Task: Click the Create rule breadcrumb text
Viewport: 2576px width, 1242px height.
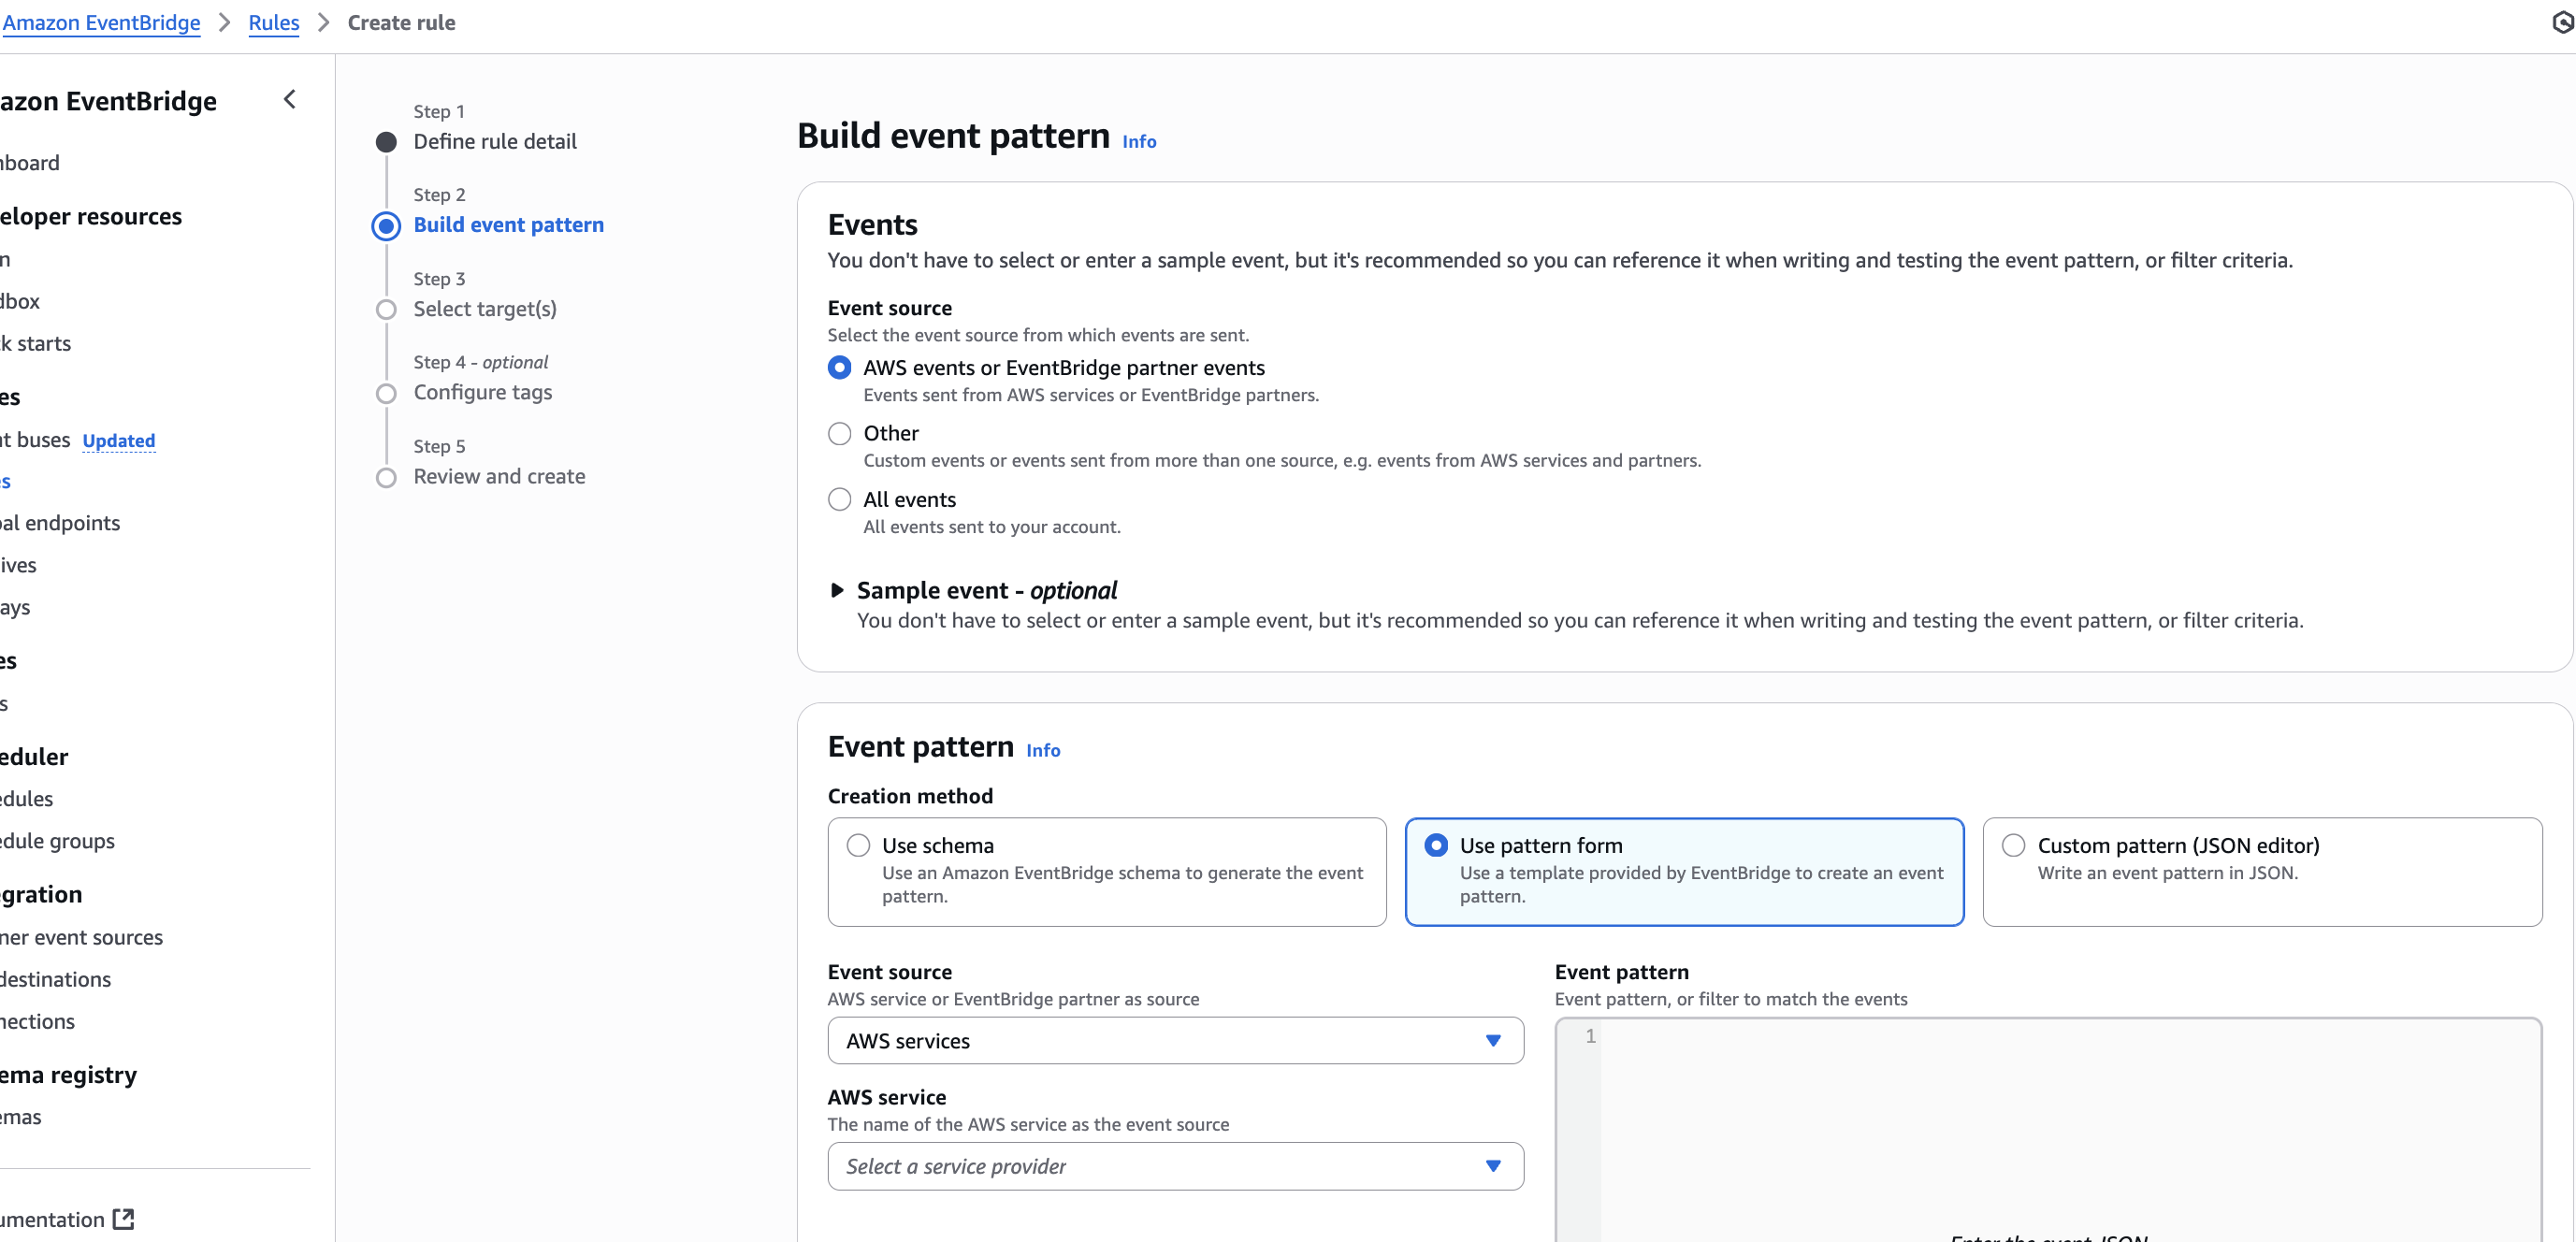Action: coord(401,22)
